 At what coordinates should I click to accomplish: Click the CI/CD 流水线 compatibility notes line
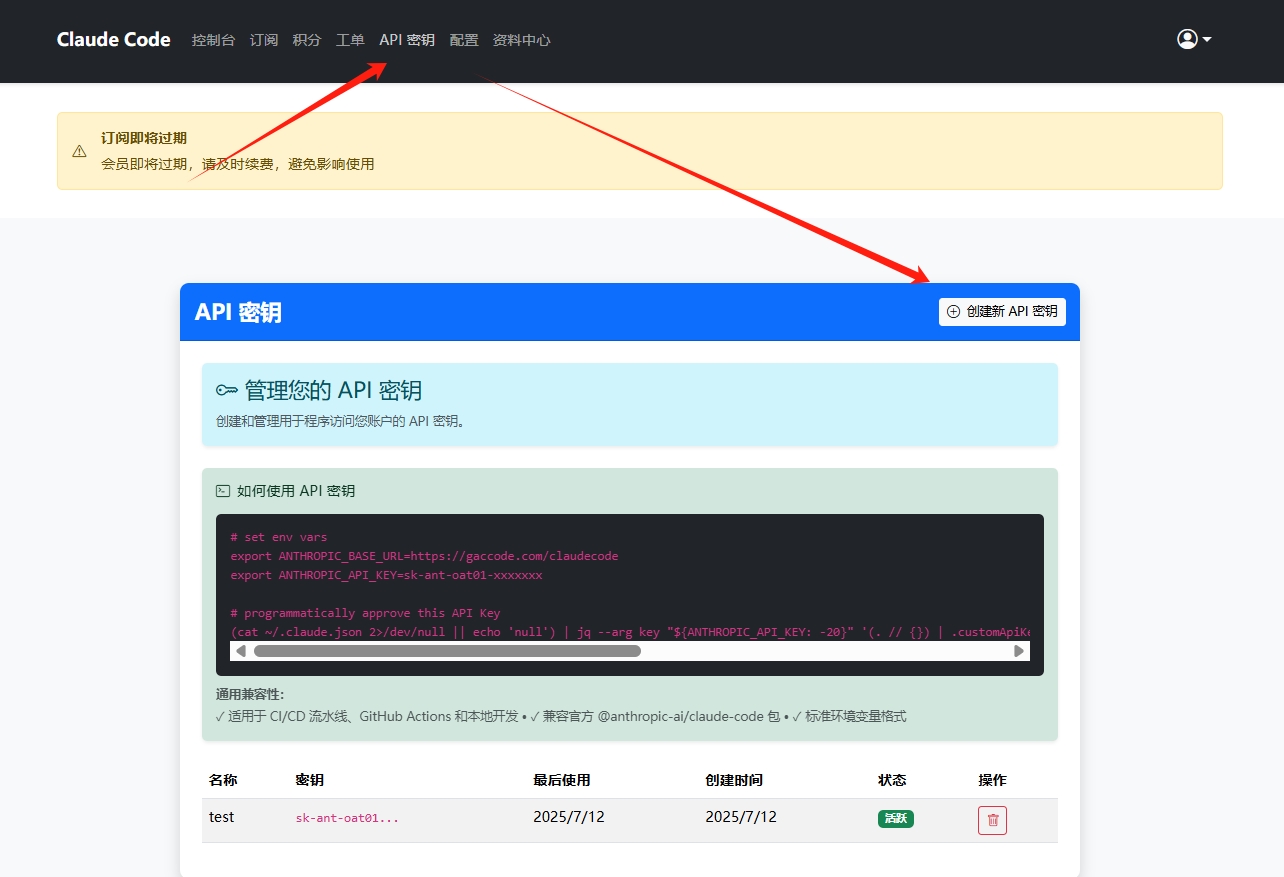(561, 716)
